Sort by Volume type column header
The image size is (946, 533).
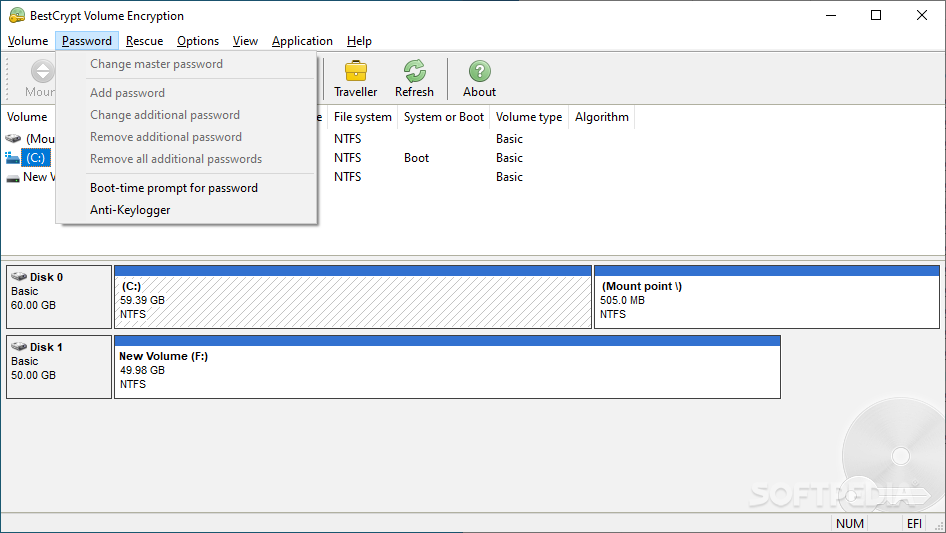point(529,117)
